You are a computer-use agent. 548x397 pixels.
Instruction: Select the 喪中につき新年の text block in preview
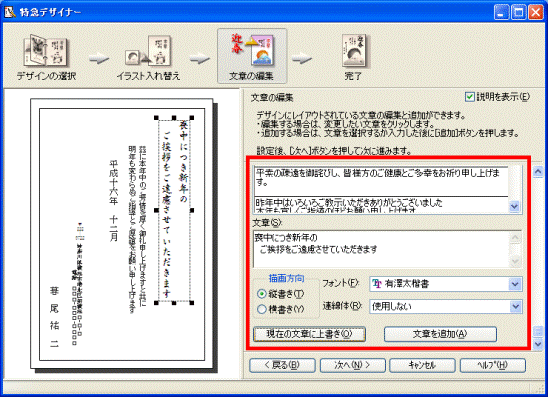click(x=174, y=210)
